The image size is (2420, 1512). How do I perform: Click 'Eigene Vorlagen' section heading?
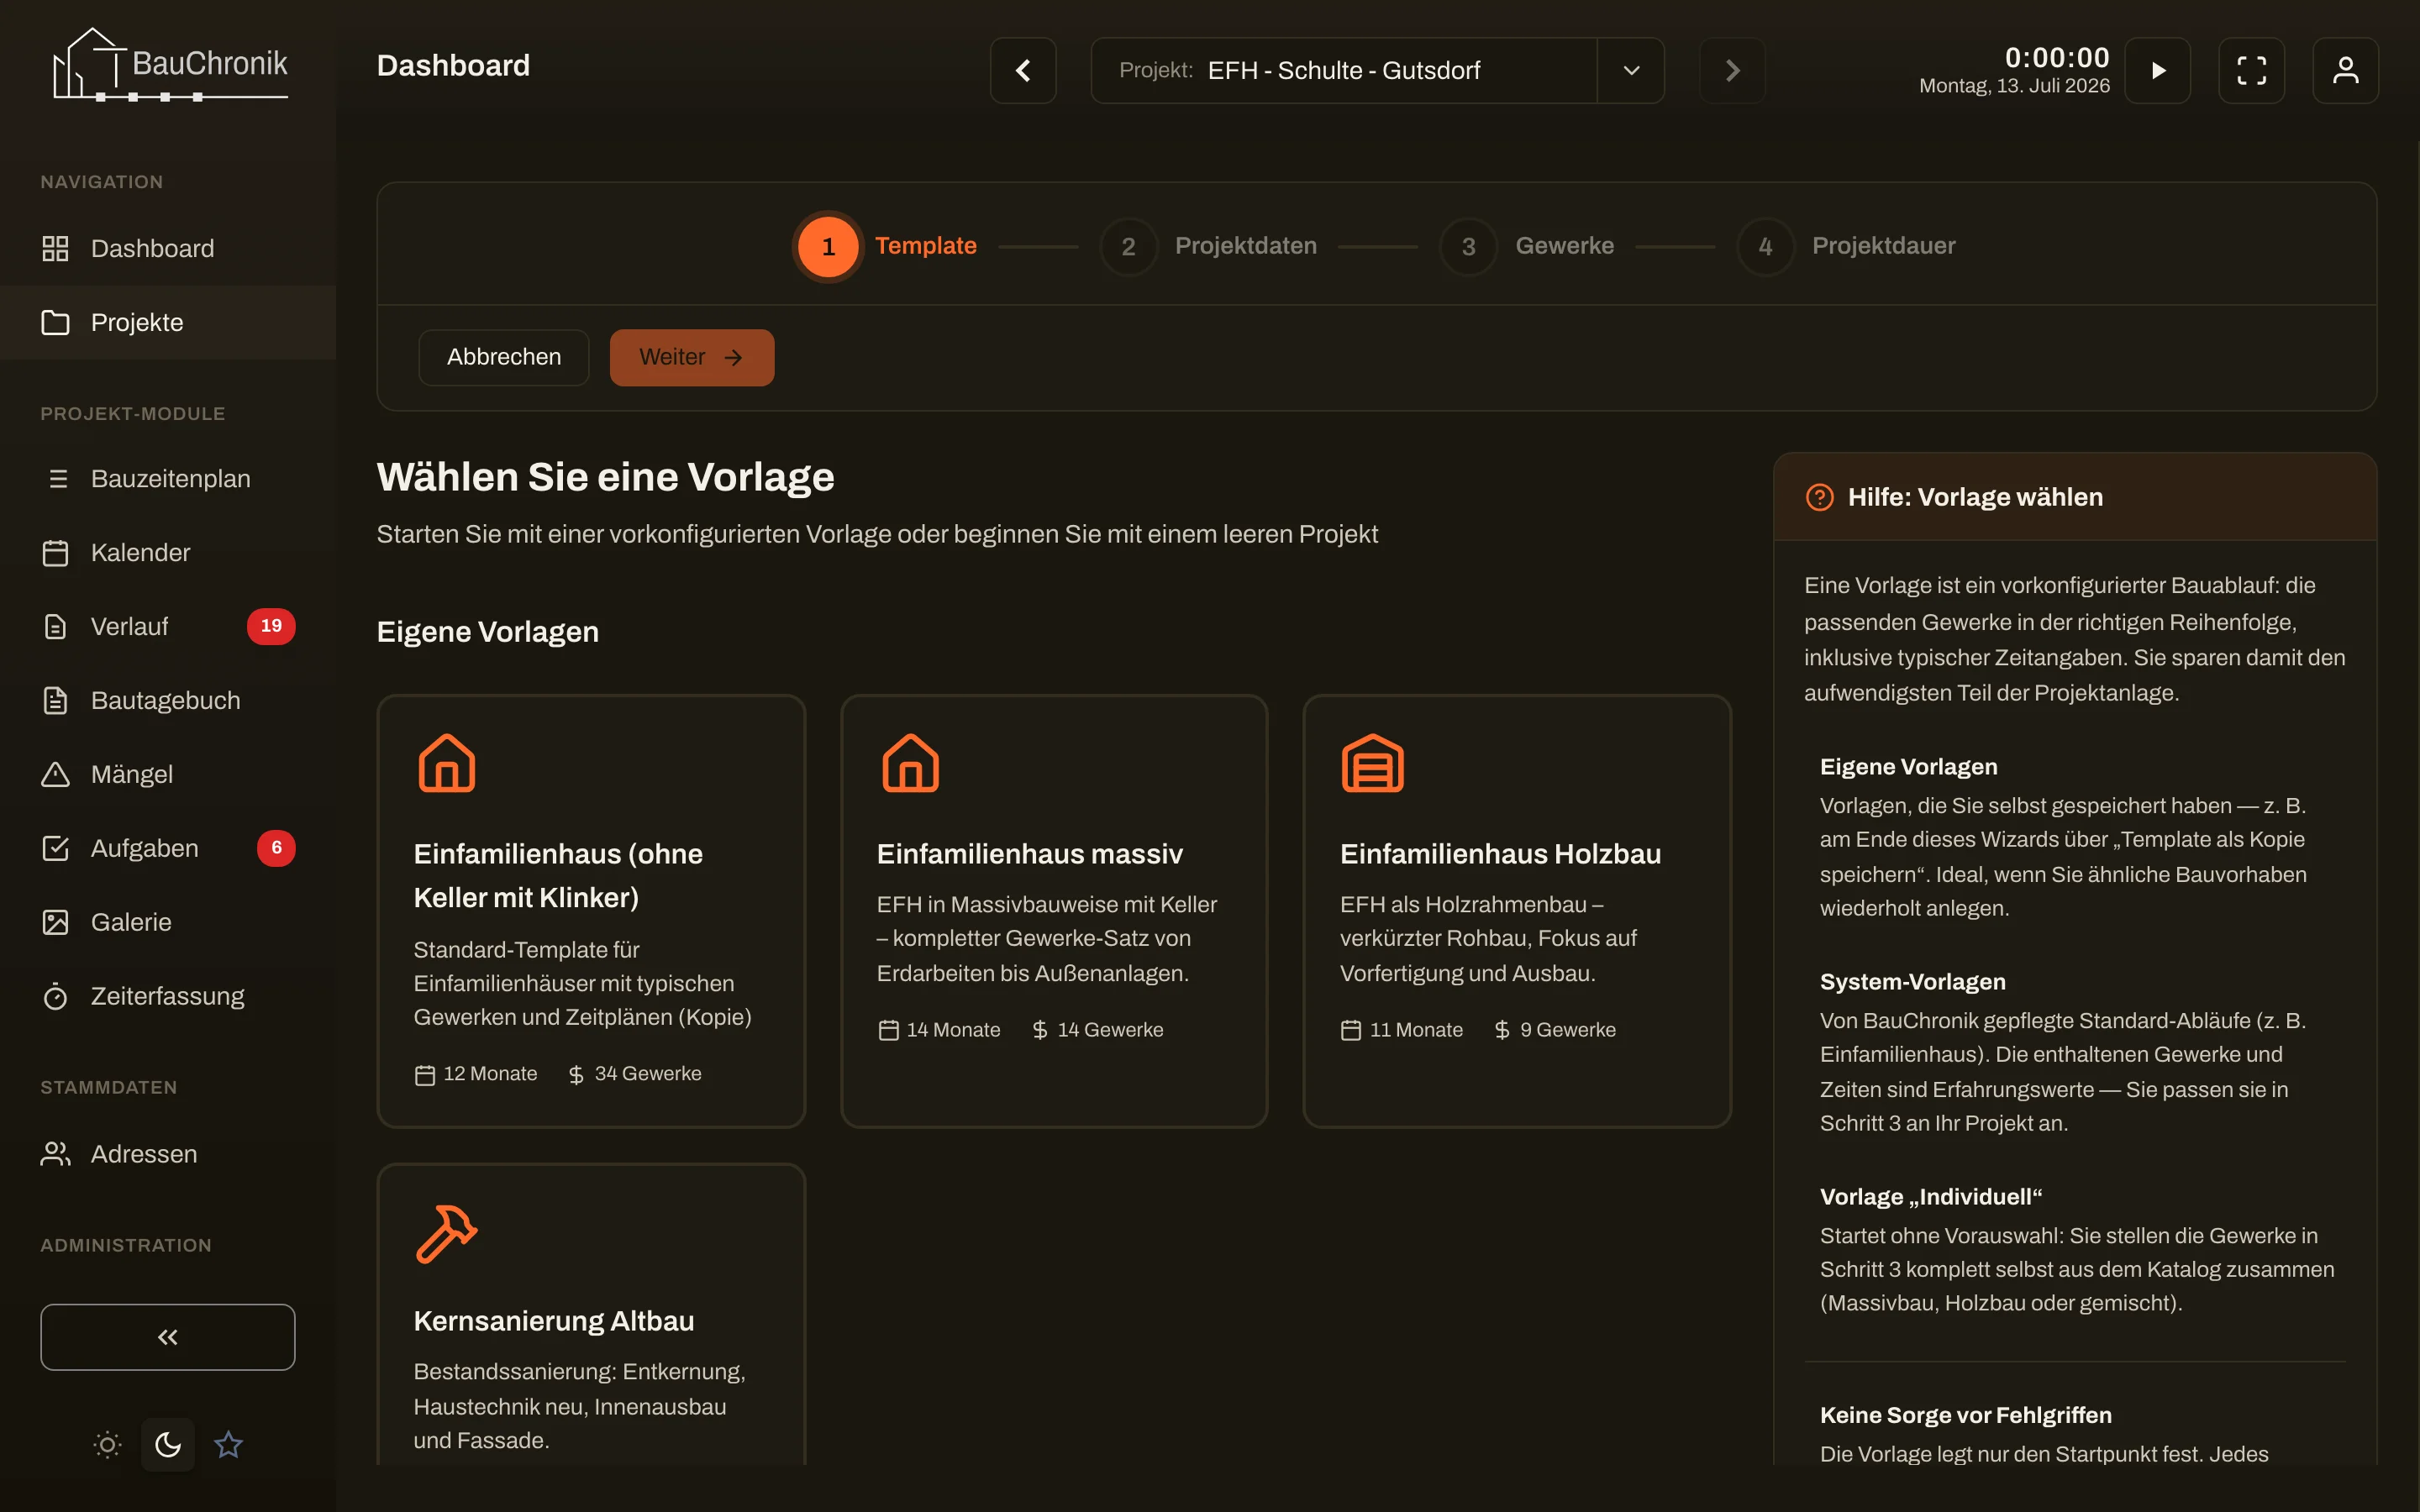(488, 632)
